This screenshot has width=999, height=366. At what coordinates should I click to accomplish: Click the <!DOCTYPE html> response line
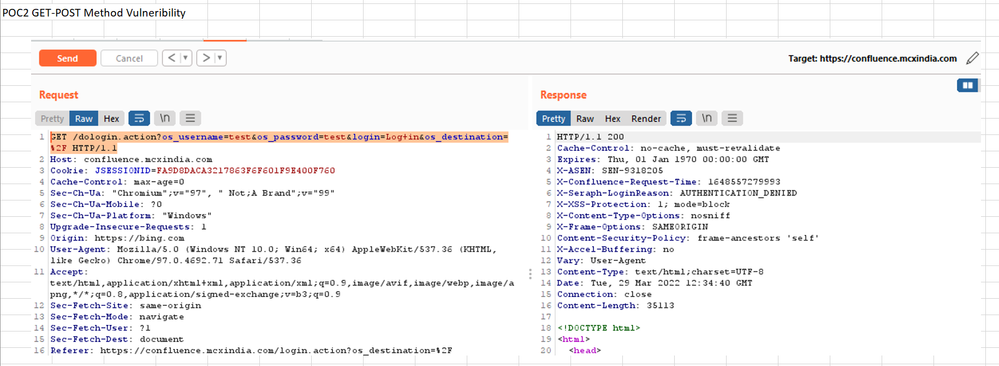coord(599,328)
